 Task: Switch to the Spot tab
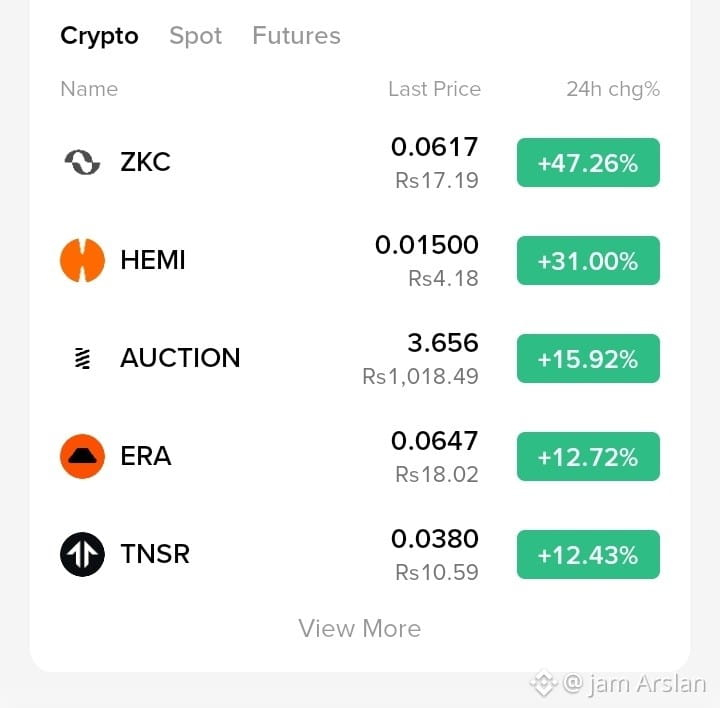pos(196,36)
